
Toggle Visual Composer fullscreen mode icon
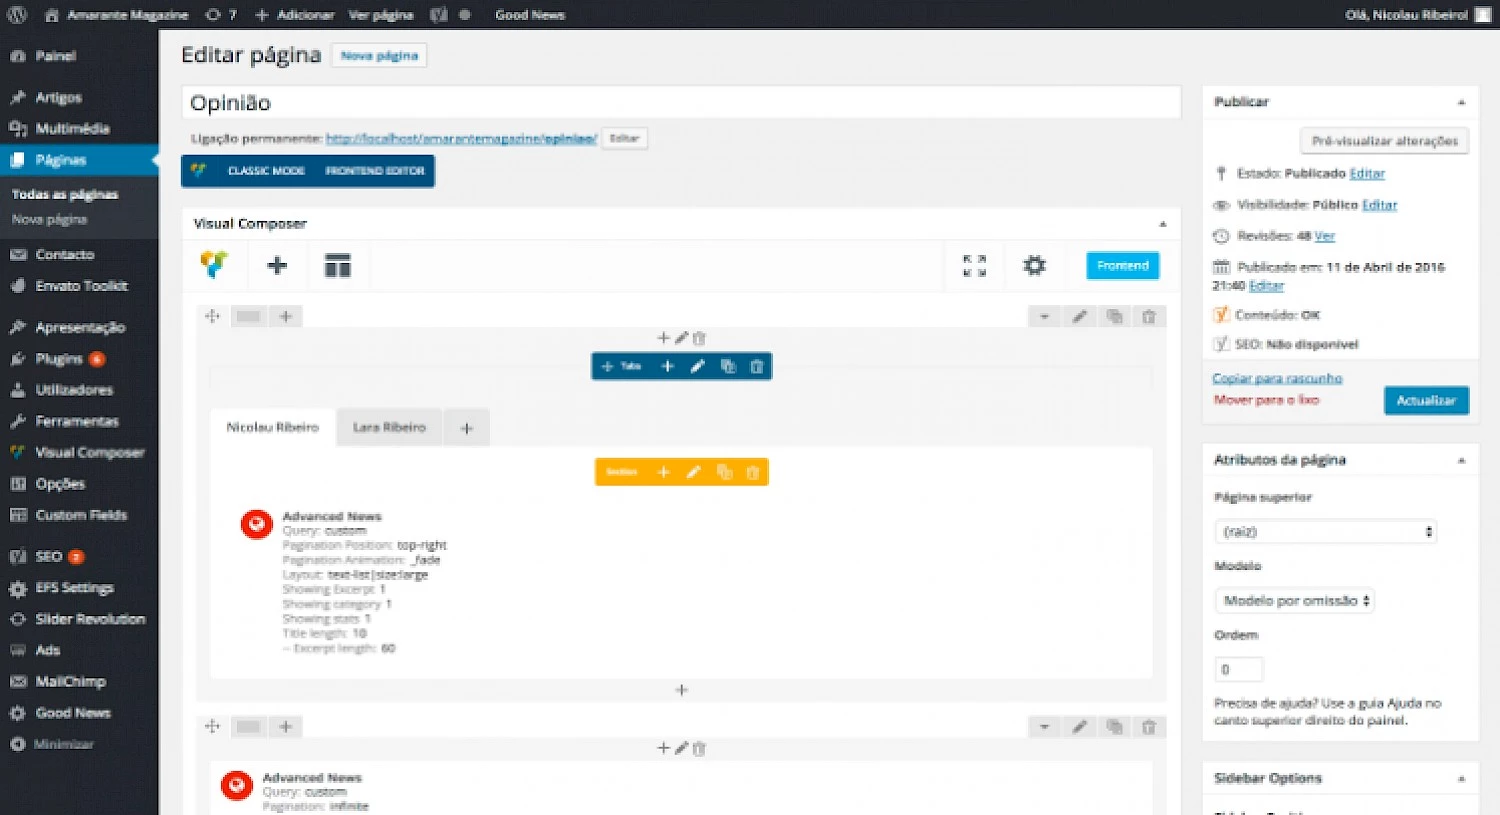point(974,265)
